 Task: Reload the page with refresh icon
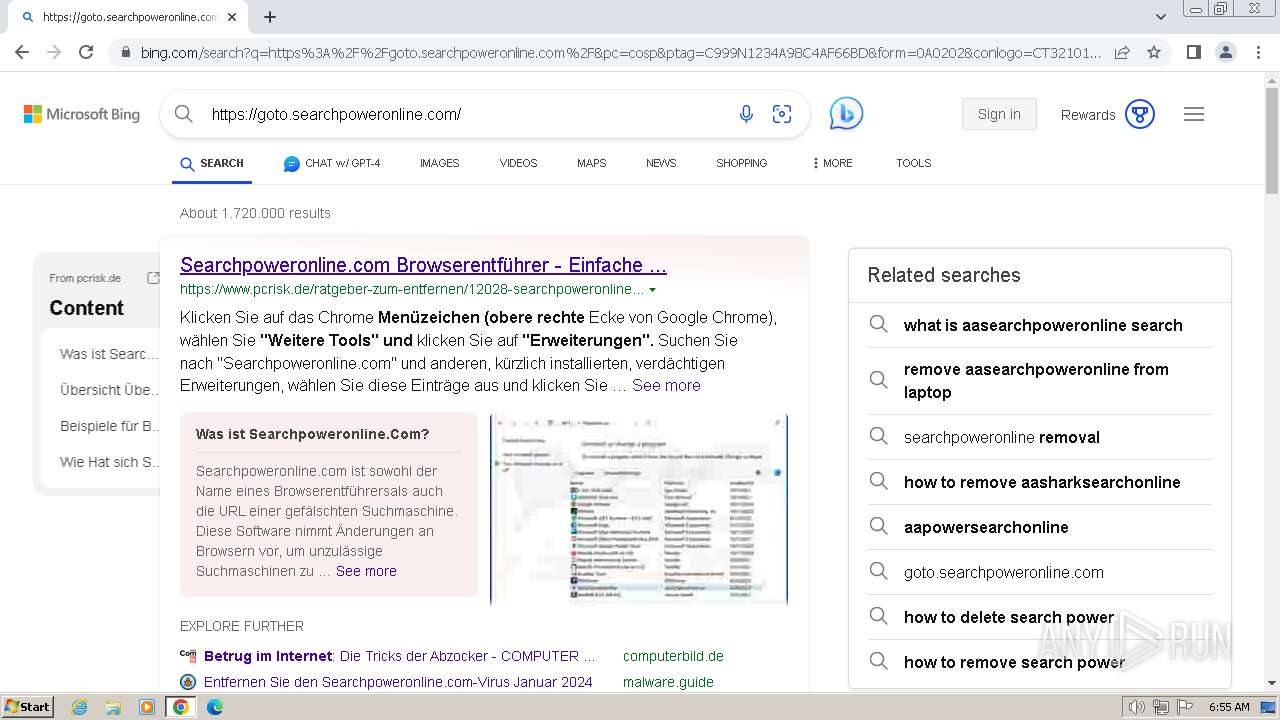click(x=86, y=52)
